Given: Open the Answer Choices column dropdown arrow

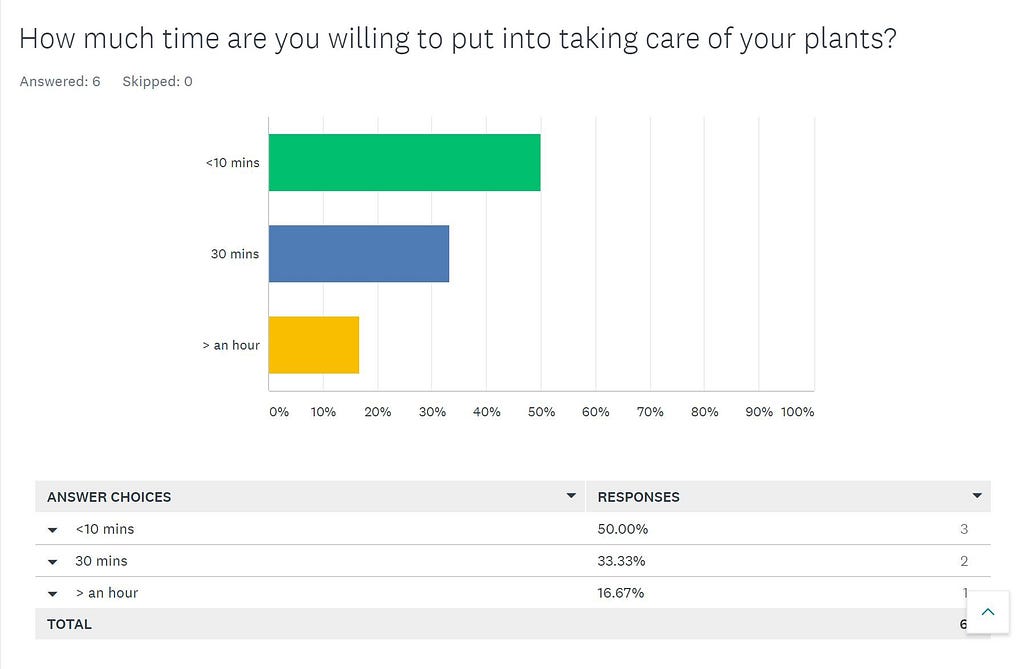Looking at the screenshot, I should [x=571, y=496].
